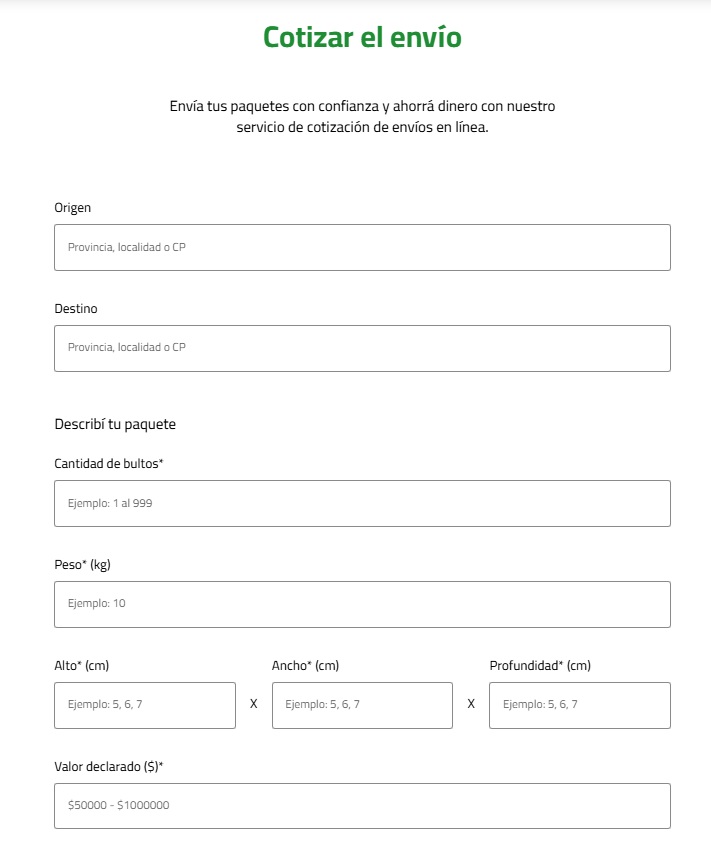Focus the Destino location field

tap(362, 348)
